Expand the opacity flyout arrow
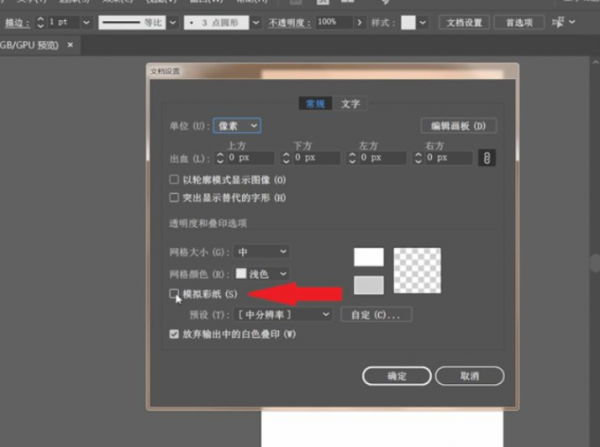 click(359, 23)
